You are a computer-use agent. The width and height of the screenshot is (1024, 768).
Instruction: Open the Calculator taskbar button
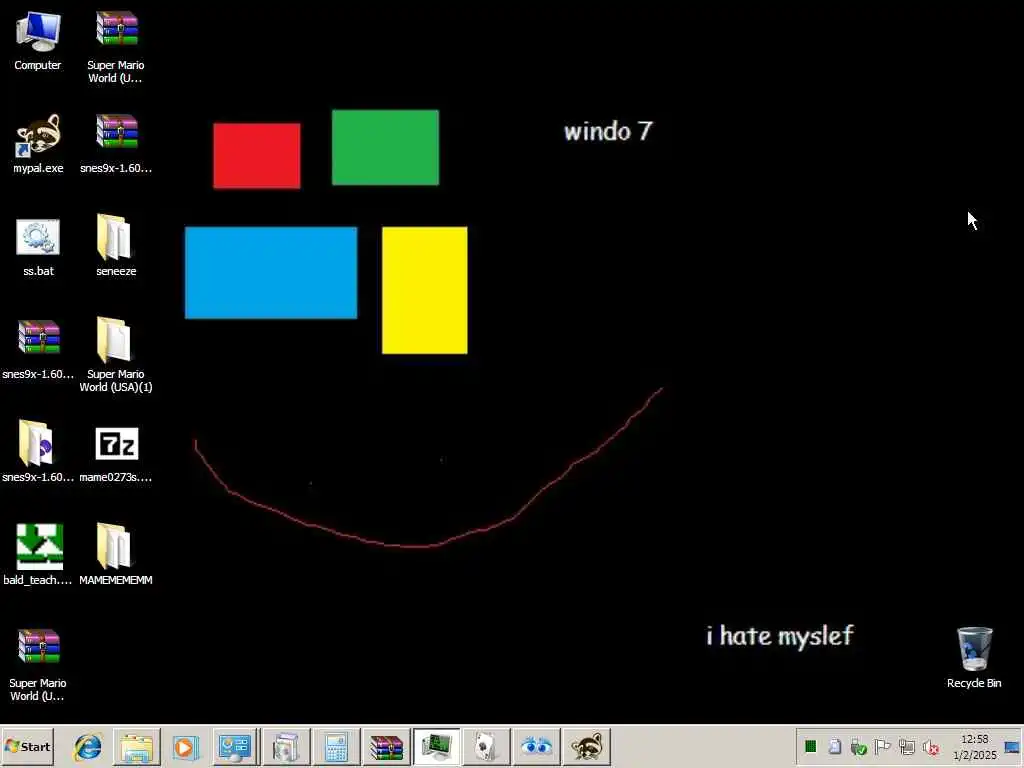336,746
